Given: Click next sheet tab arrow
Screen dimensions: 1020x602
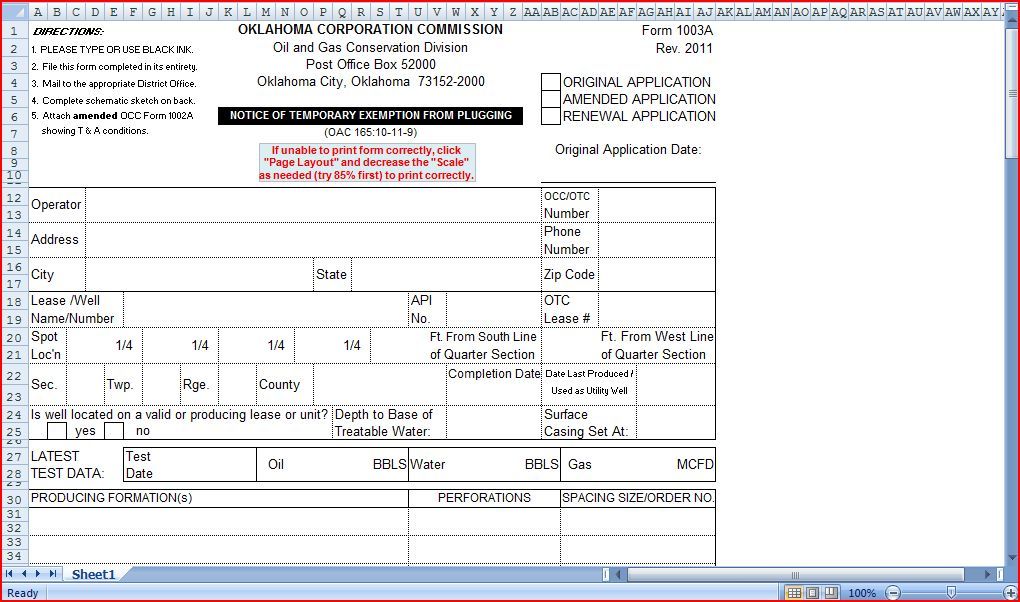Looking at the screenshot, I should [38, 574].
